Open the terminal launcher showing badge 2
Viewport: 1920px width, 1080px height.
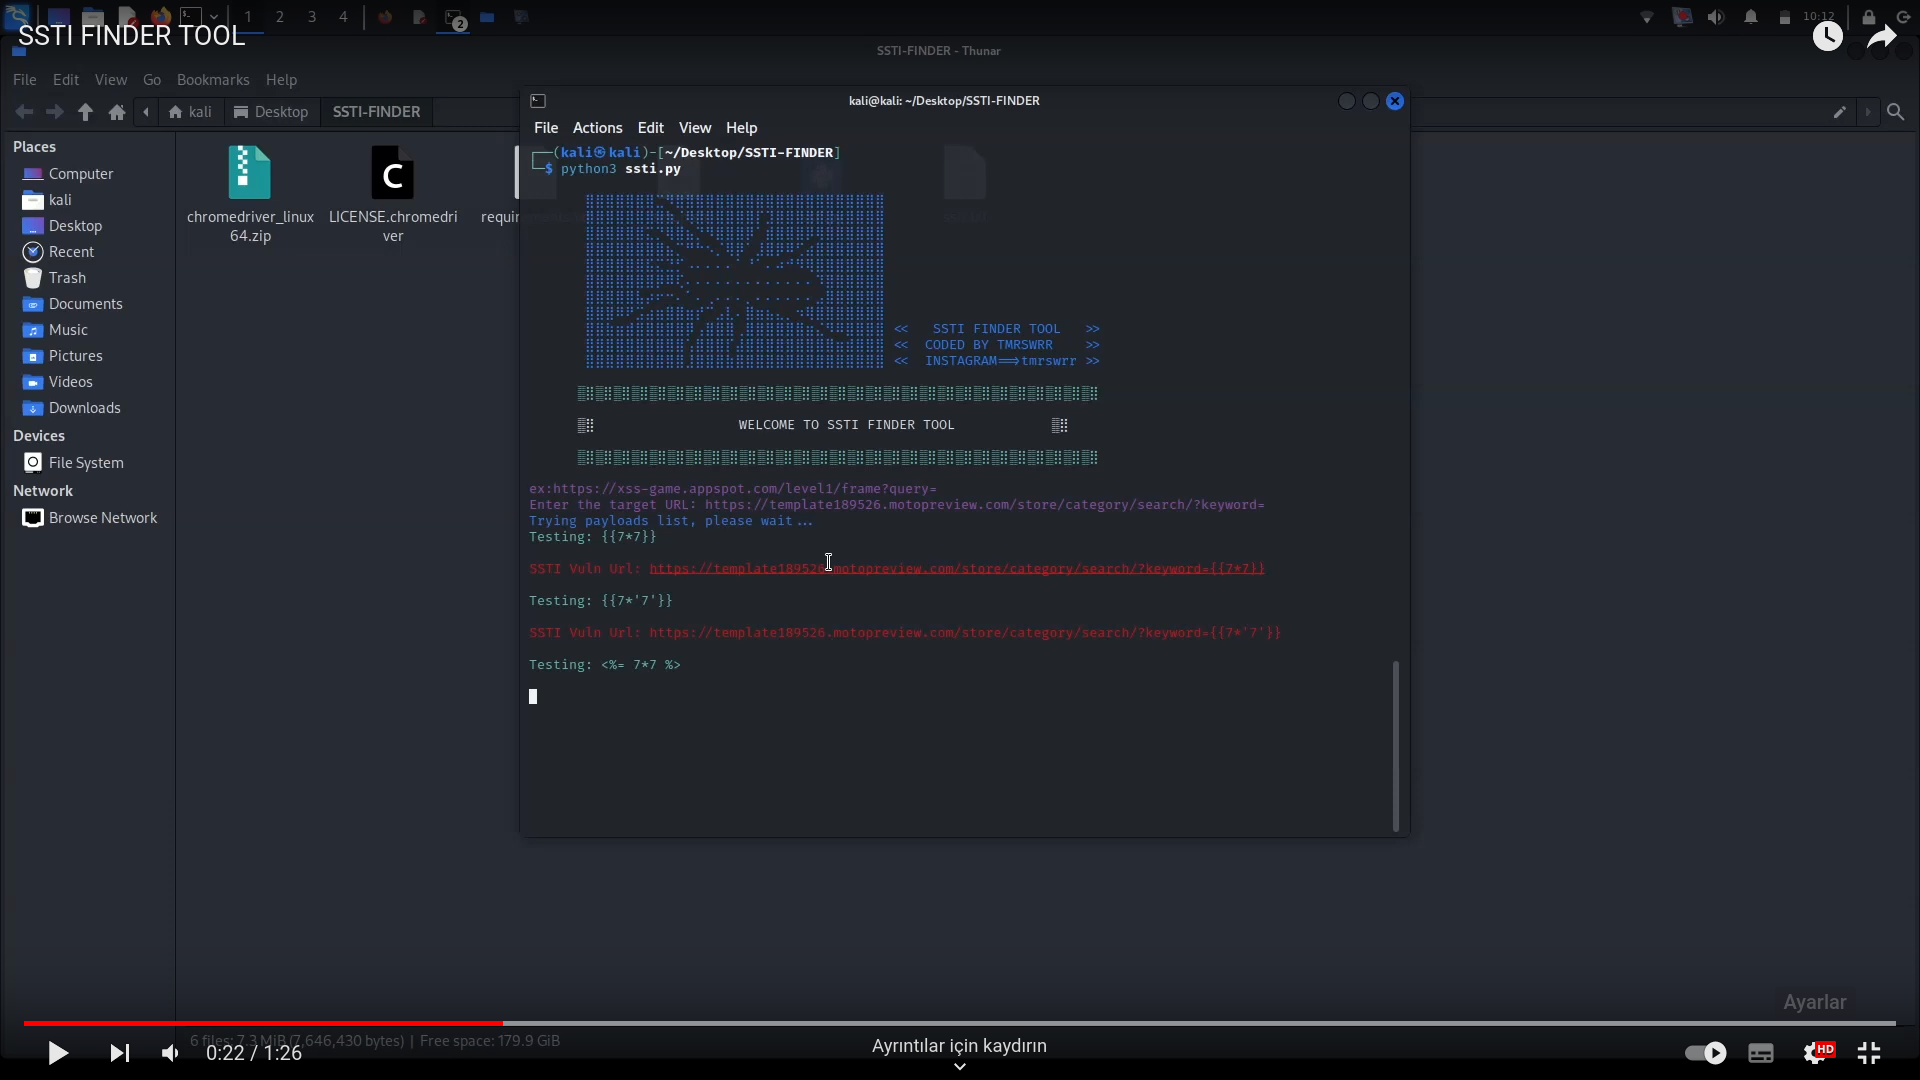[453, 17]
